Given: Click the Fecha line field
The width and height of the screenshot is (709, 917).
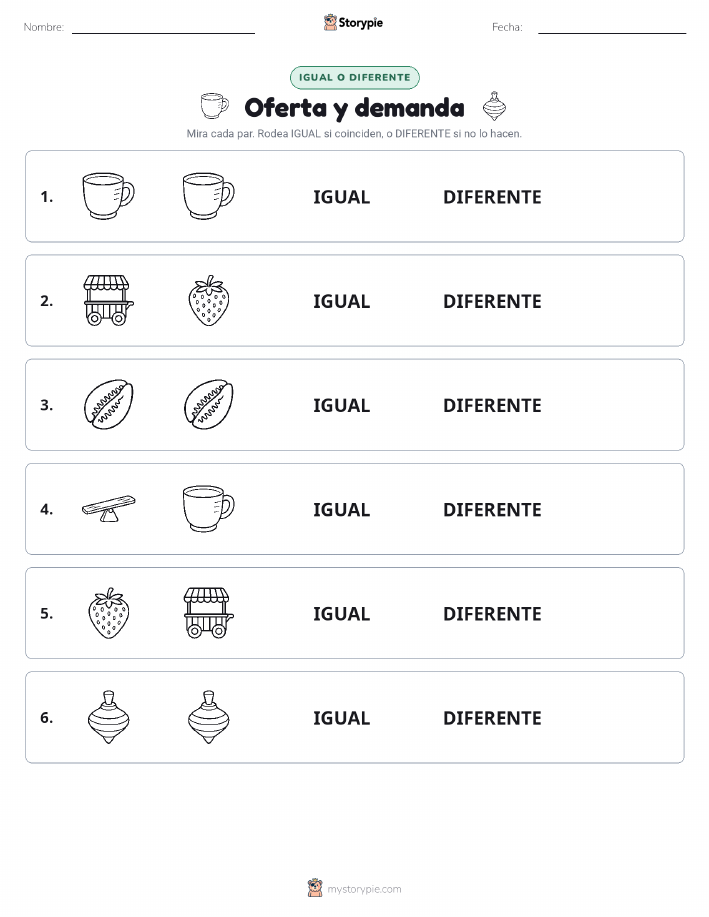Looking at the screenshot, I should 612,27.
